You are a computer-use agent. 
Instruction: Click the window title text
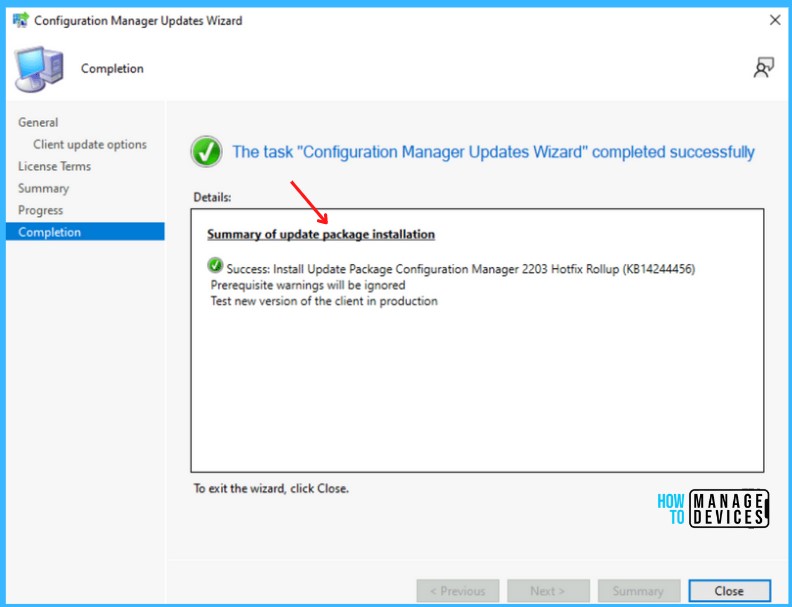[x=138, y=21]
